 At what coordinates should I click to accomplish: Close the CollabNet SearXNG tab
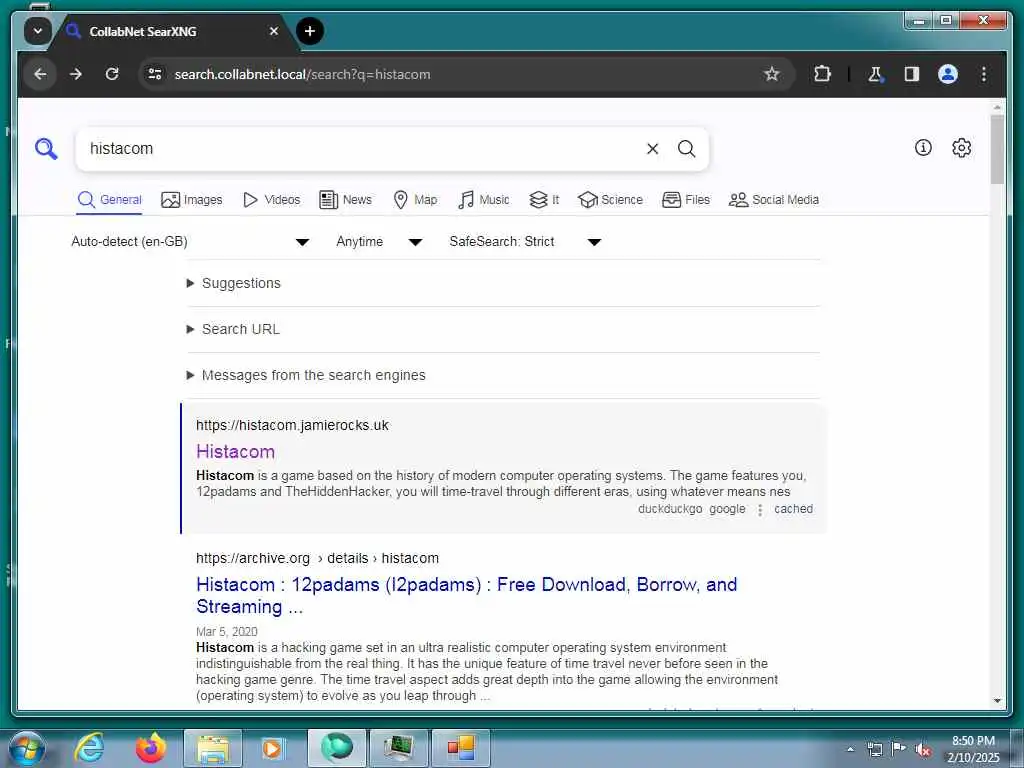coord(274,31)
